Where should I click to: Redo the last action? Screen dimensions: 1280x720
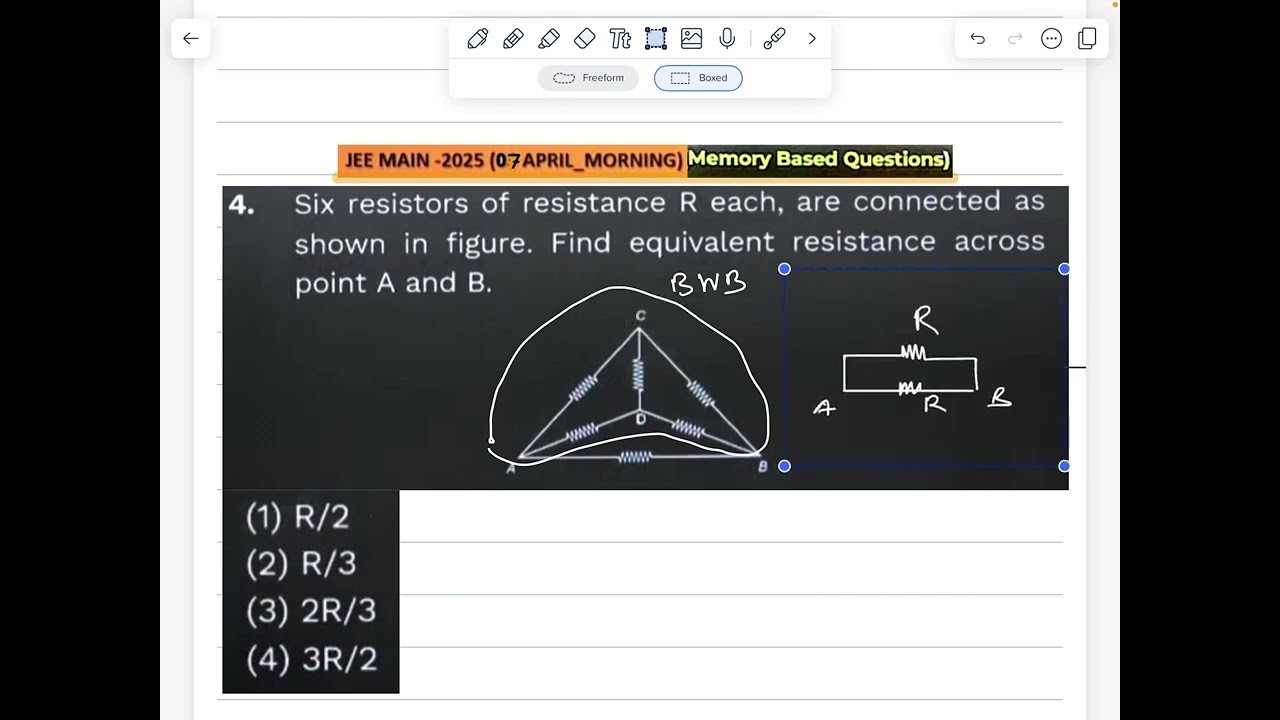pos(1015,39)
